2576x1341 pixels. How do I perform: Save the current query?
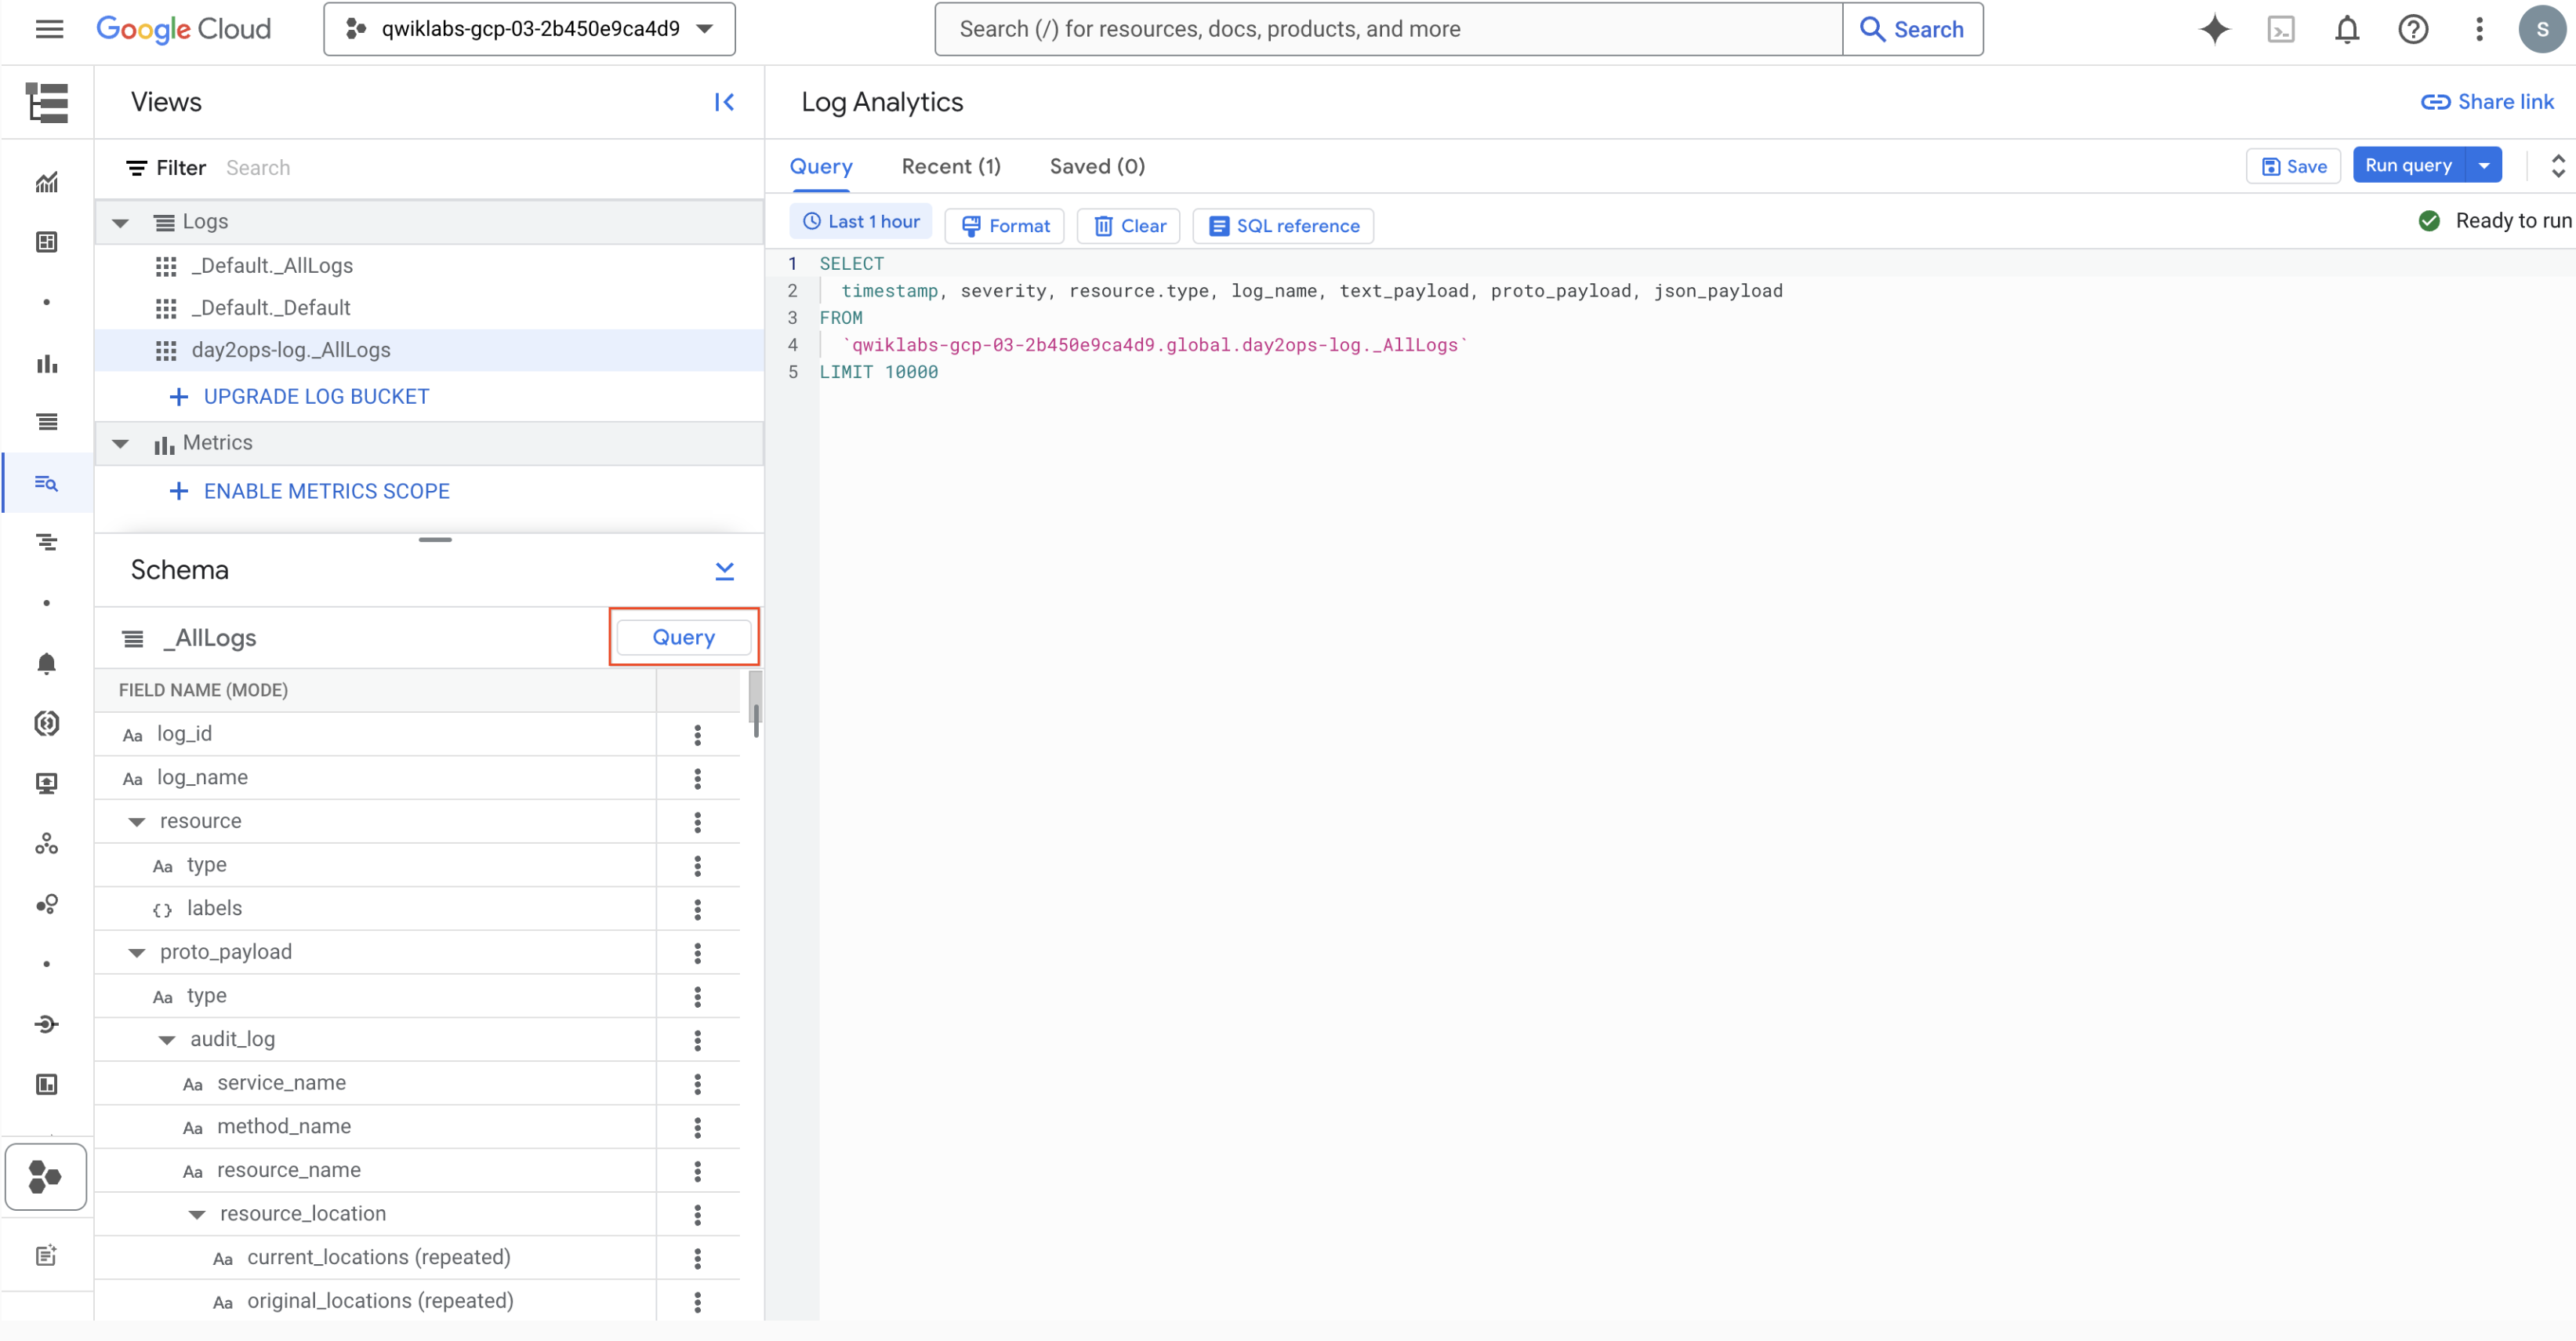pos(2293,166)
